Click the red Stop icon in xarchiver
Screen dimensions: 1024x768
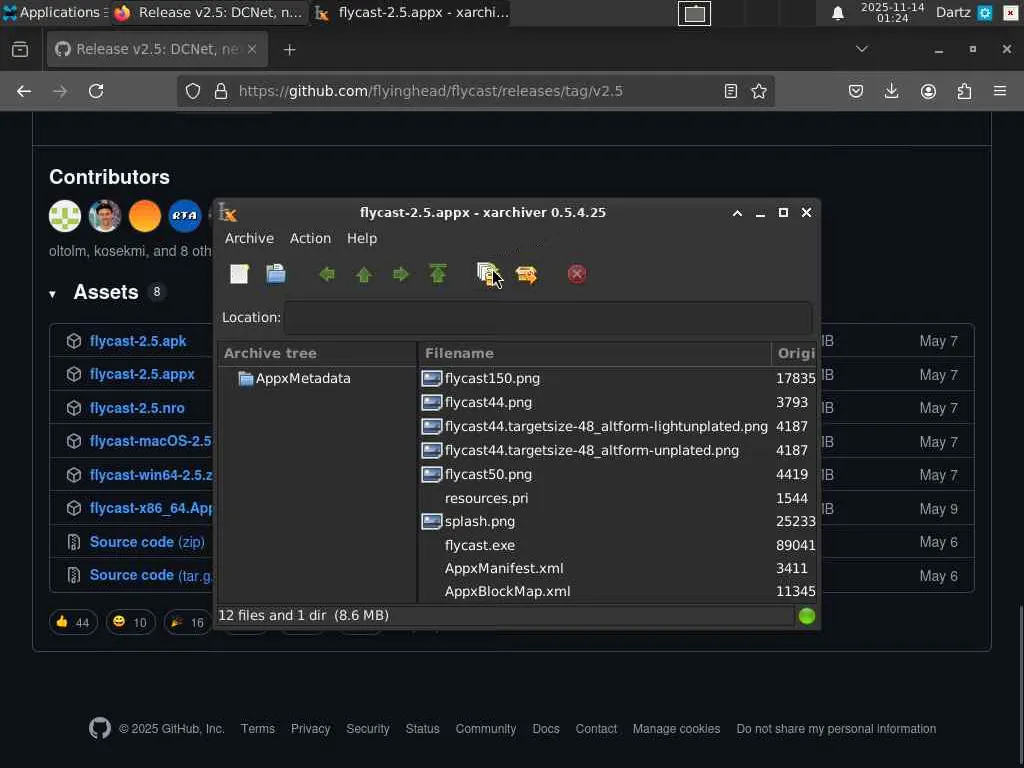coord(577,274)
